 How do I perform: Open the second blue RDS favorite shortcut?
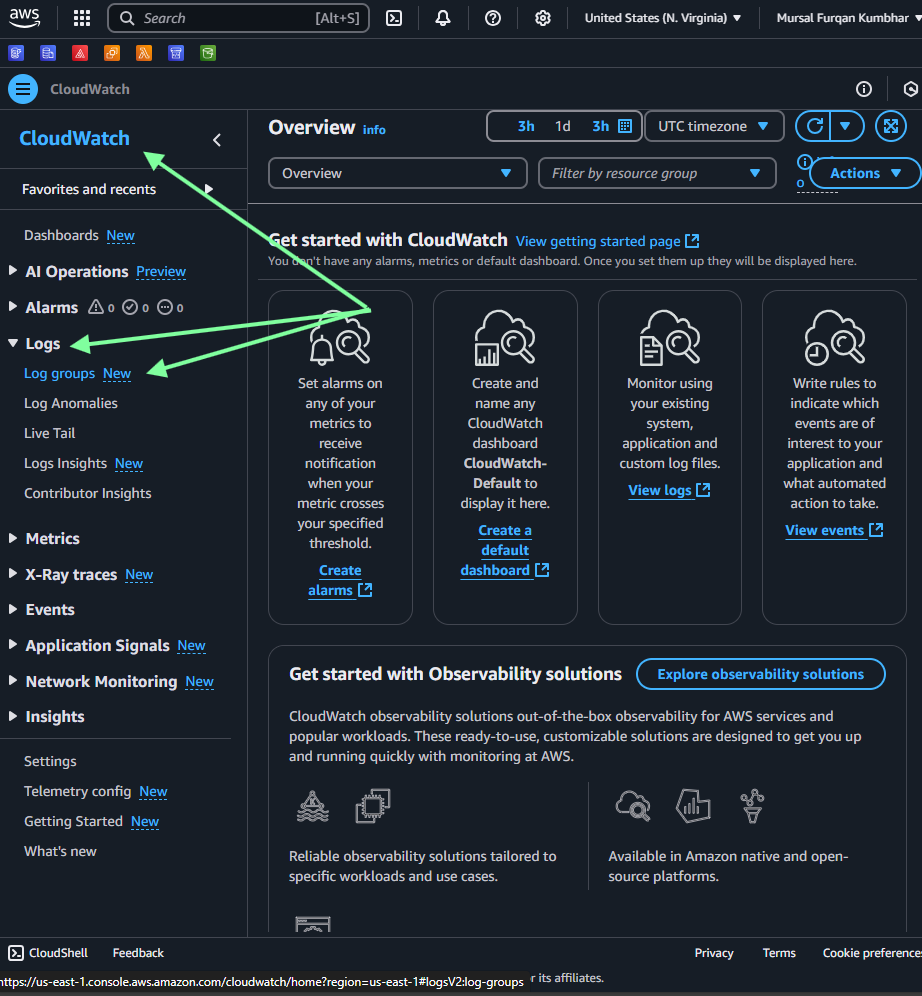(48, 53)
